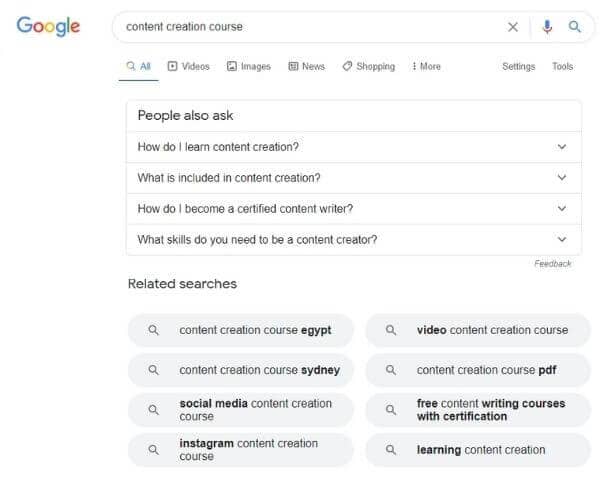Viewport: 600px width, 479px height.
Task: Open the More menu
Action: [426, 66]
